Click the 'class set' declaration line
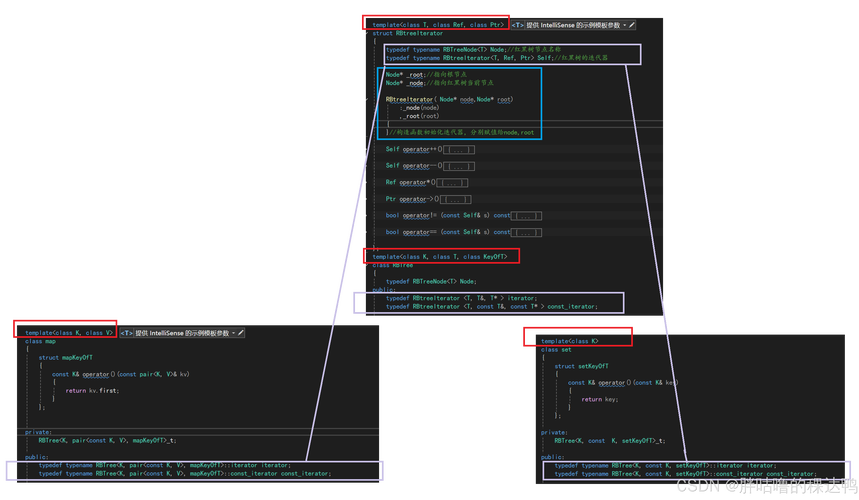This screenshot has width=859, height=500. tap(556, 349)
